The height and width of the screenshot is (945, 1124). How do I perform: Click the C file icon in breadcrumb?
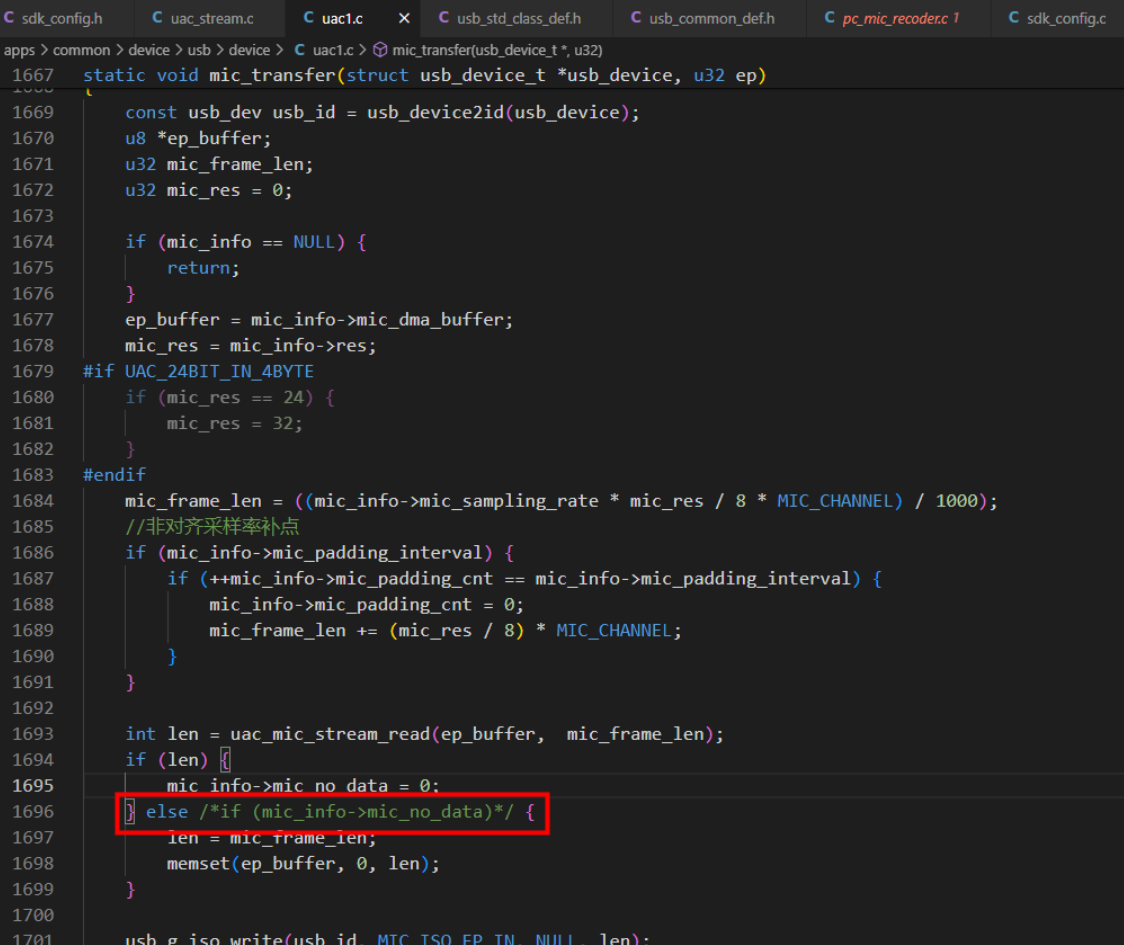(x=300, y=50)
